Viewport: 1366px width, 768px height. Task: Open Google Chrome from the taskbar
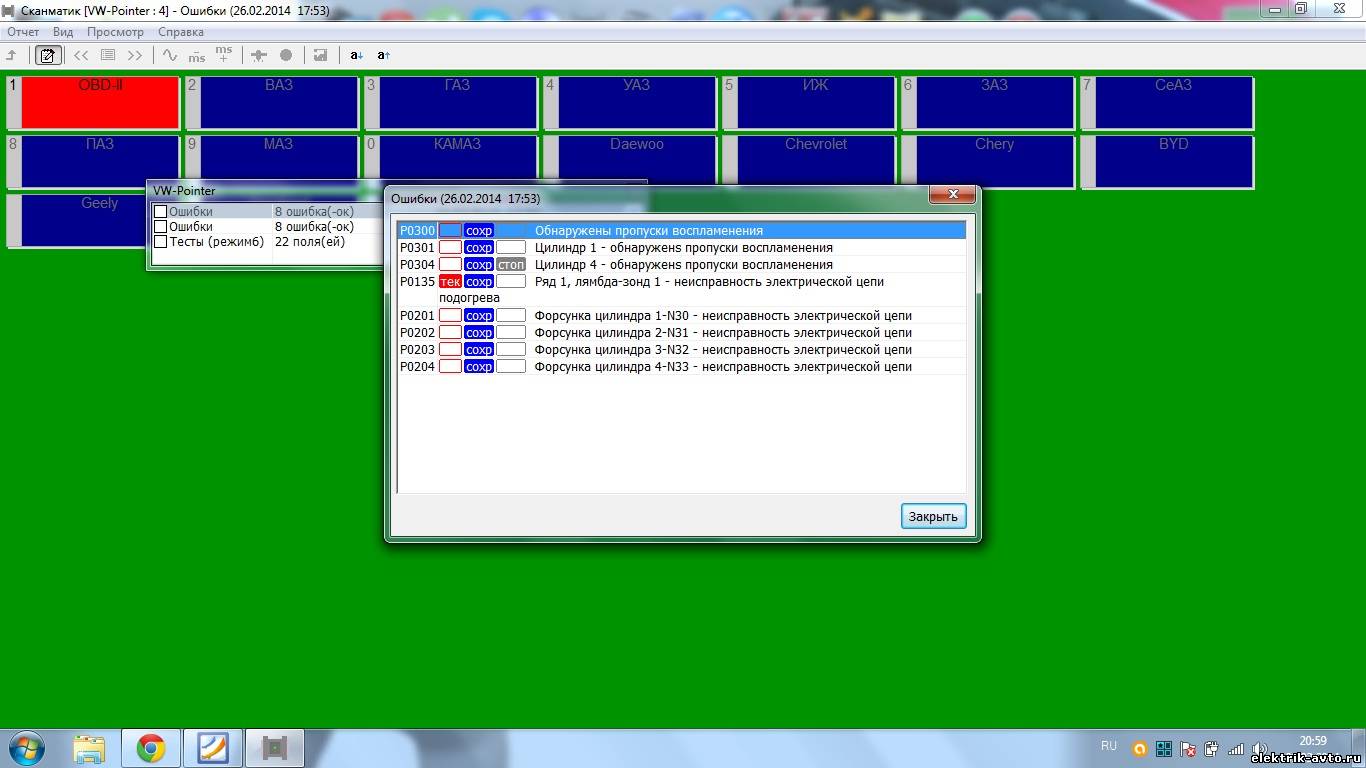tap(151, 747)
